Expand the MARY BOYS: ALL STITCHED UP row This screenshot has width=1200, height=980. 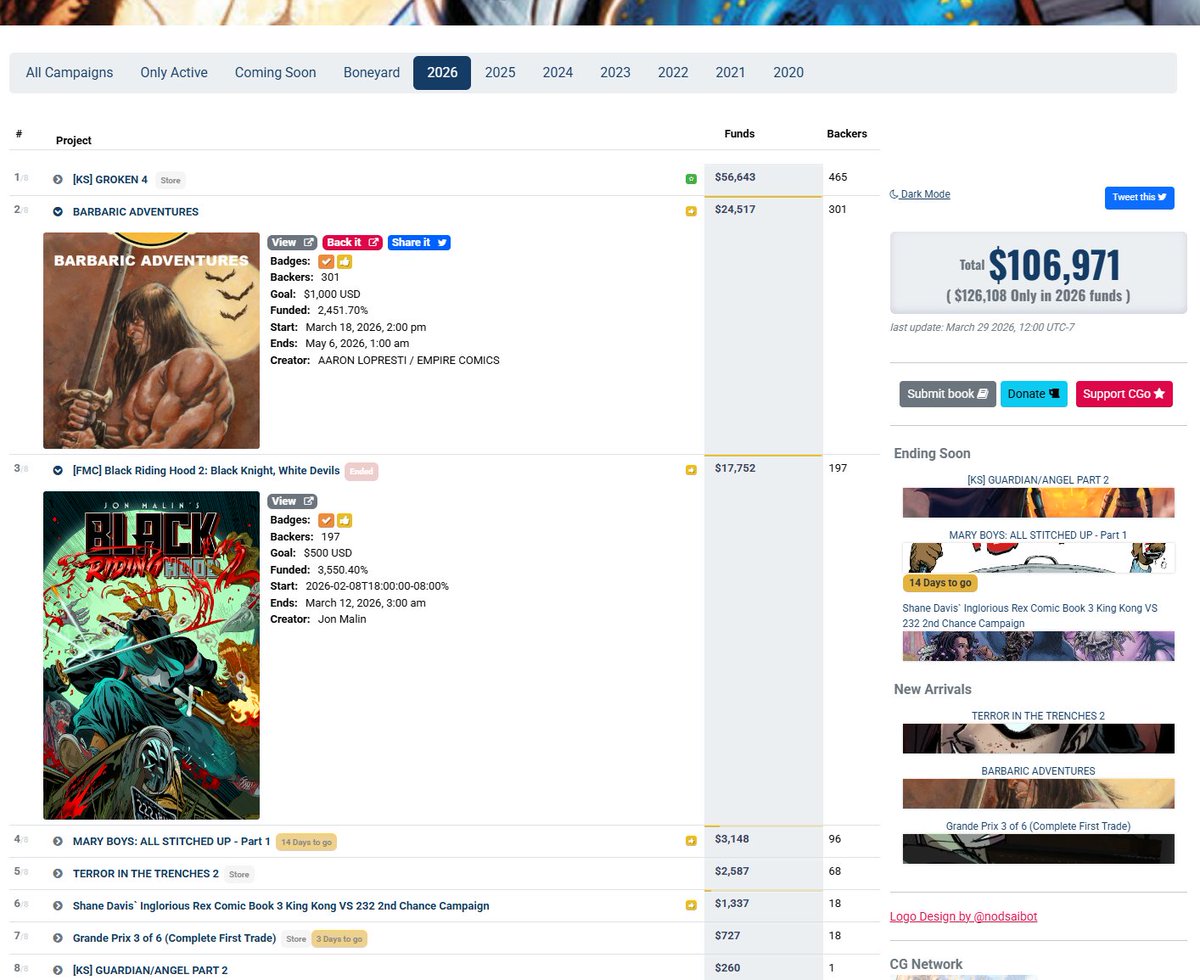[58, 842]
